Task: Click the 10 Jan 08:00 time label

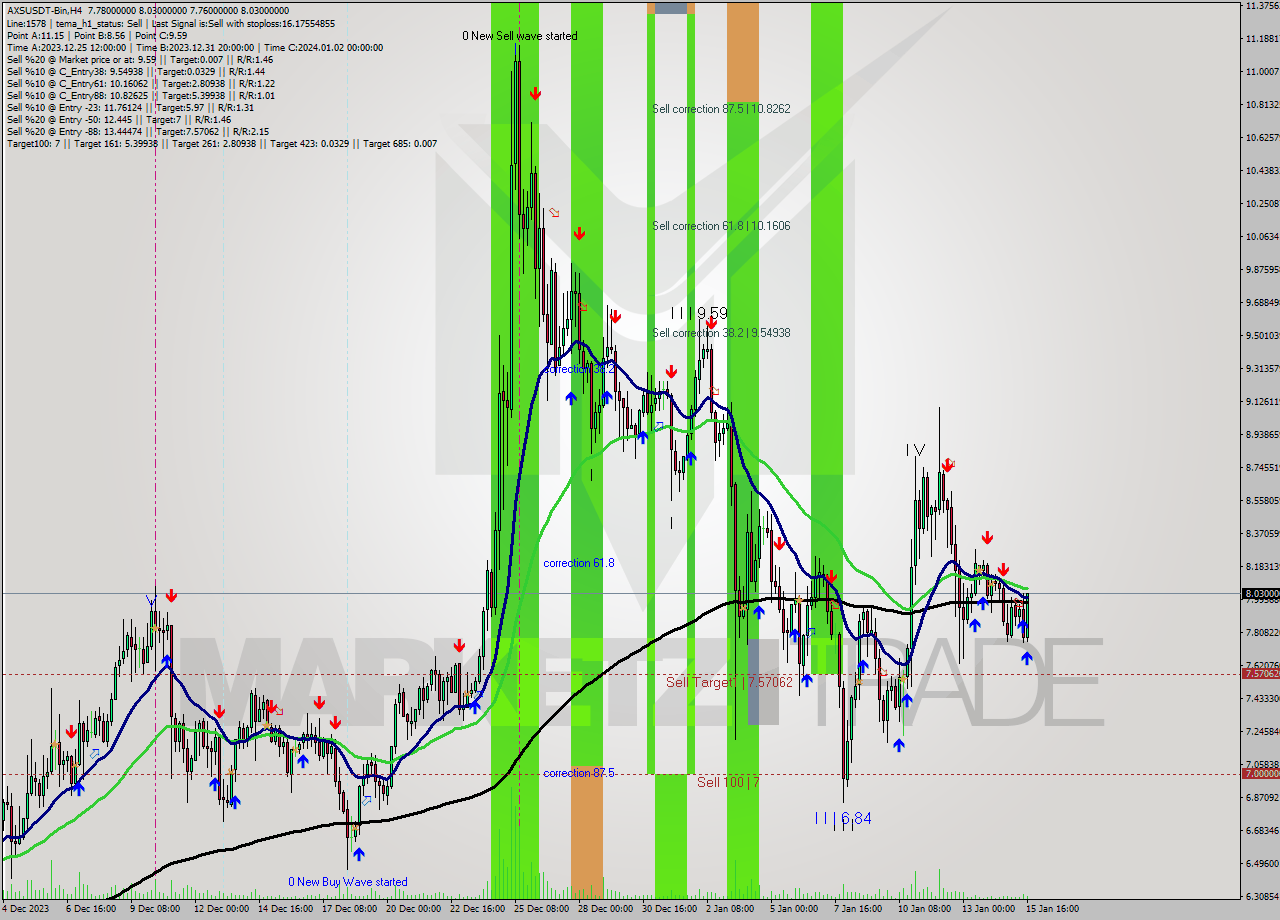Action: [x=924, y=909]
